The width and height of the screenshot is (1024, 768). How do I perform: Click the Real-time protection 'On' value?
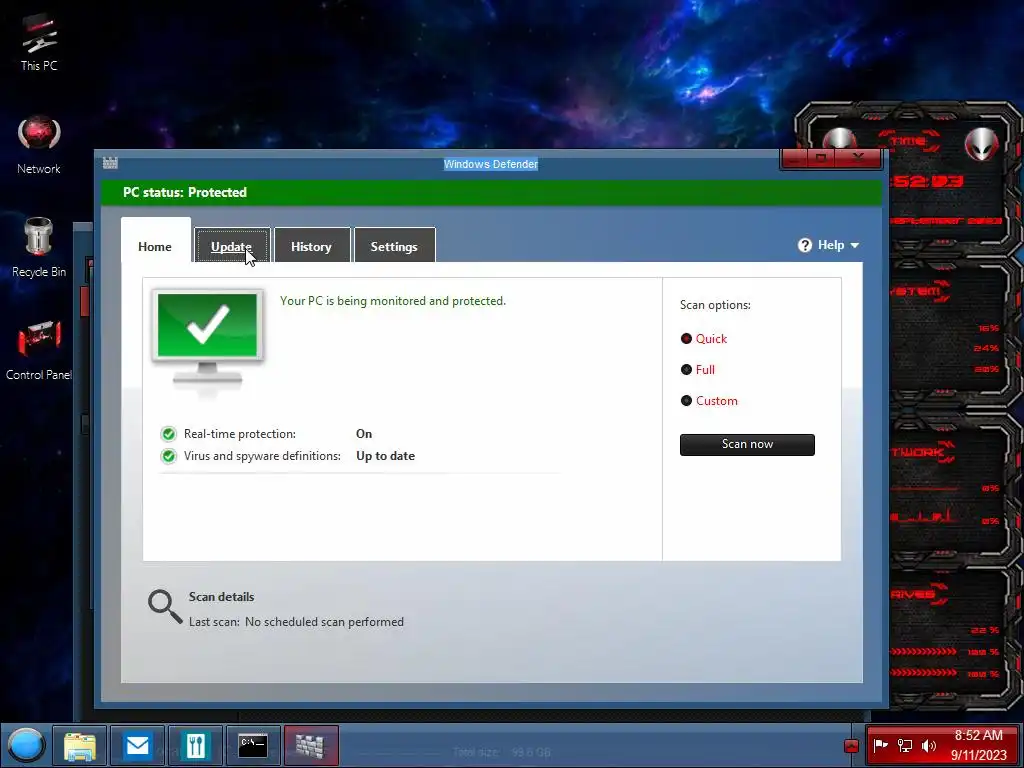pyautogui.click(x=364, y=434)
